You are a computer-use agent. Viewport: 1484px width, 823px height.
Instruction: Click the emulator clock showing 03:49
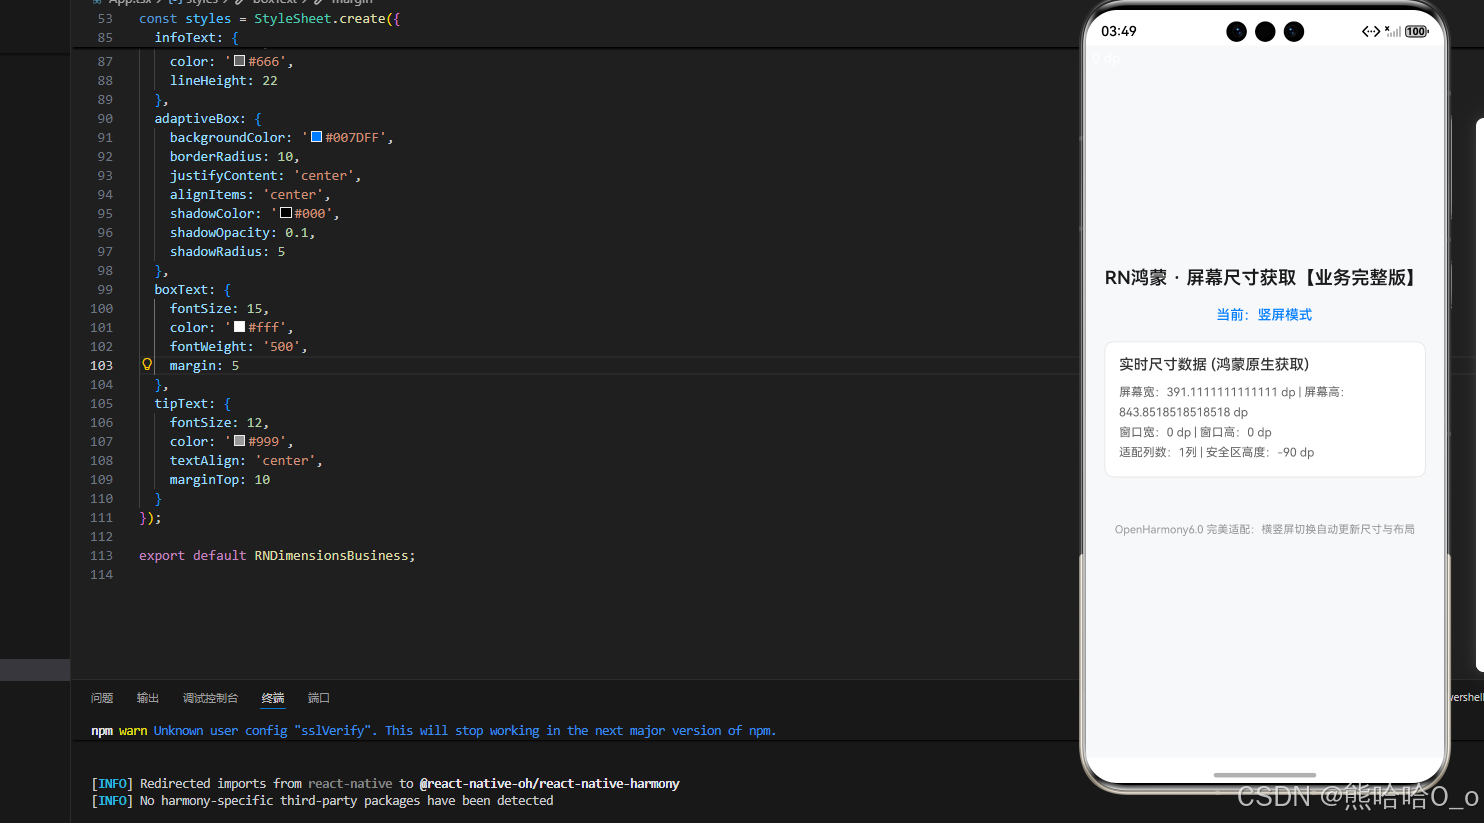click(1118, 31)
